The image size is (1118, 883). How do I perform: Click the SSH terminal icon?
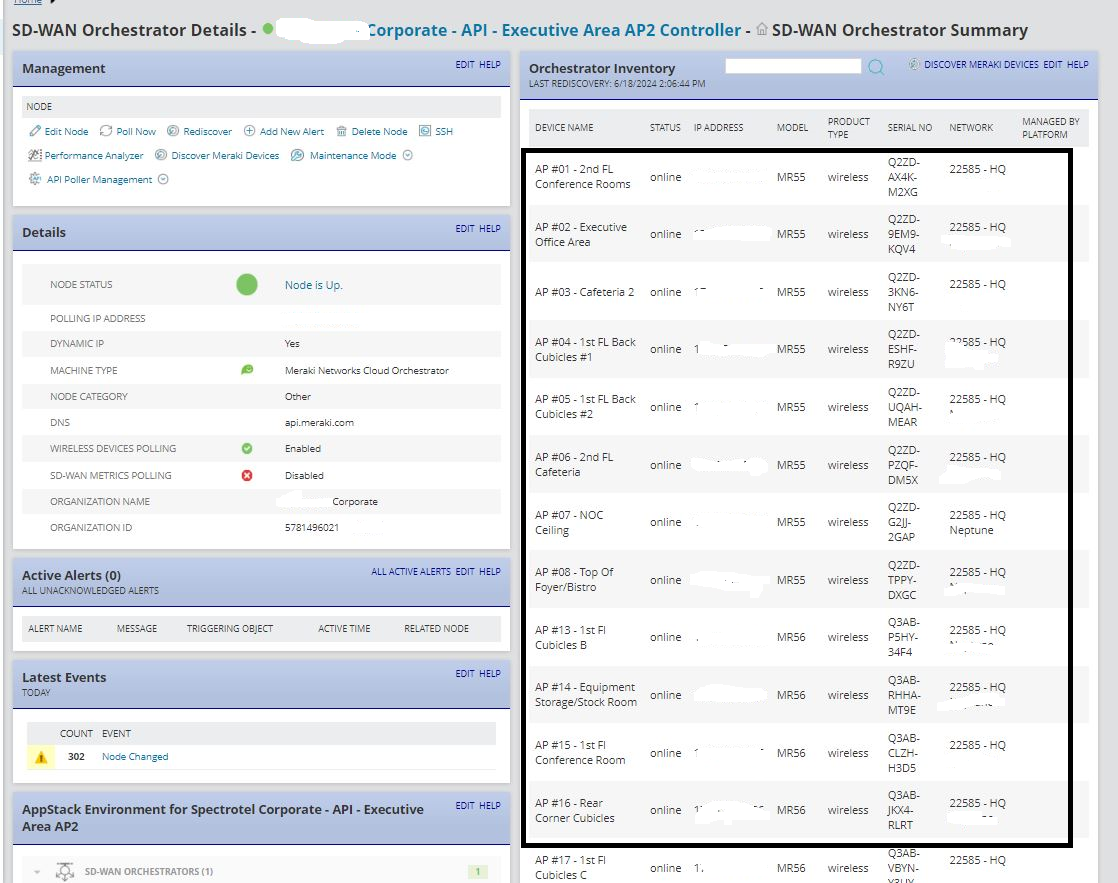(425, 131)
